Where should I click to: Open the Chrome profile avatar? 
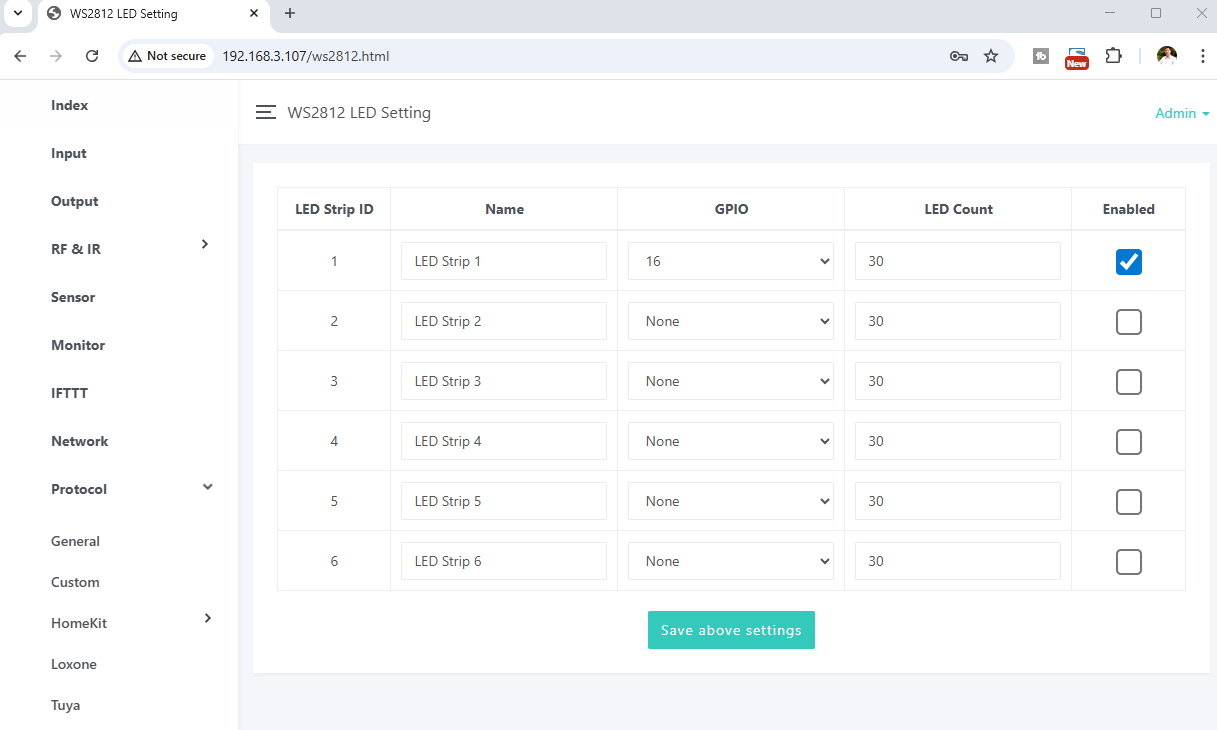tap(1166, 56)
